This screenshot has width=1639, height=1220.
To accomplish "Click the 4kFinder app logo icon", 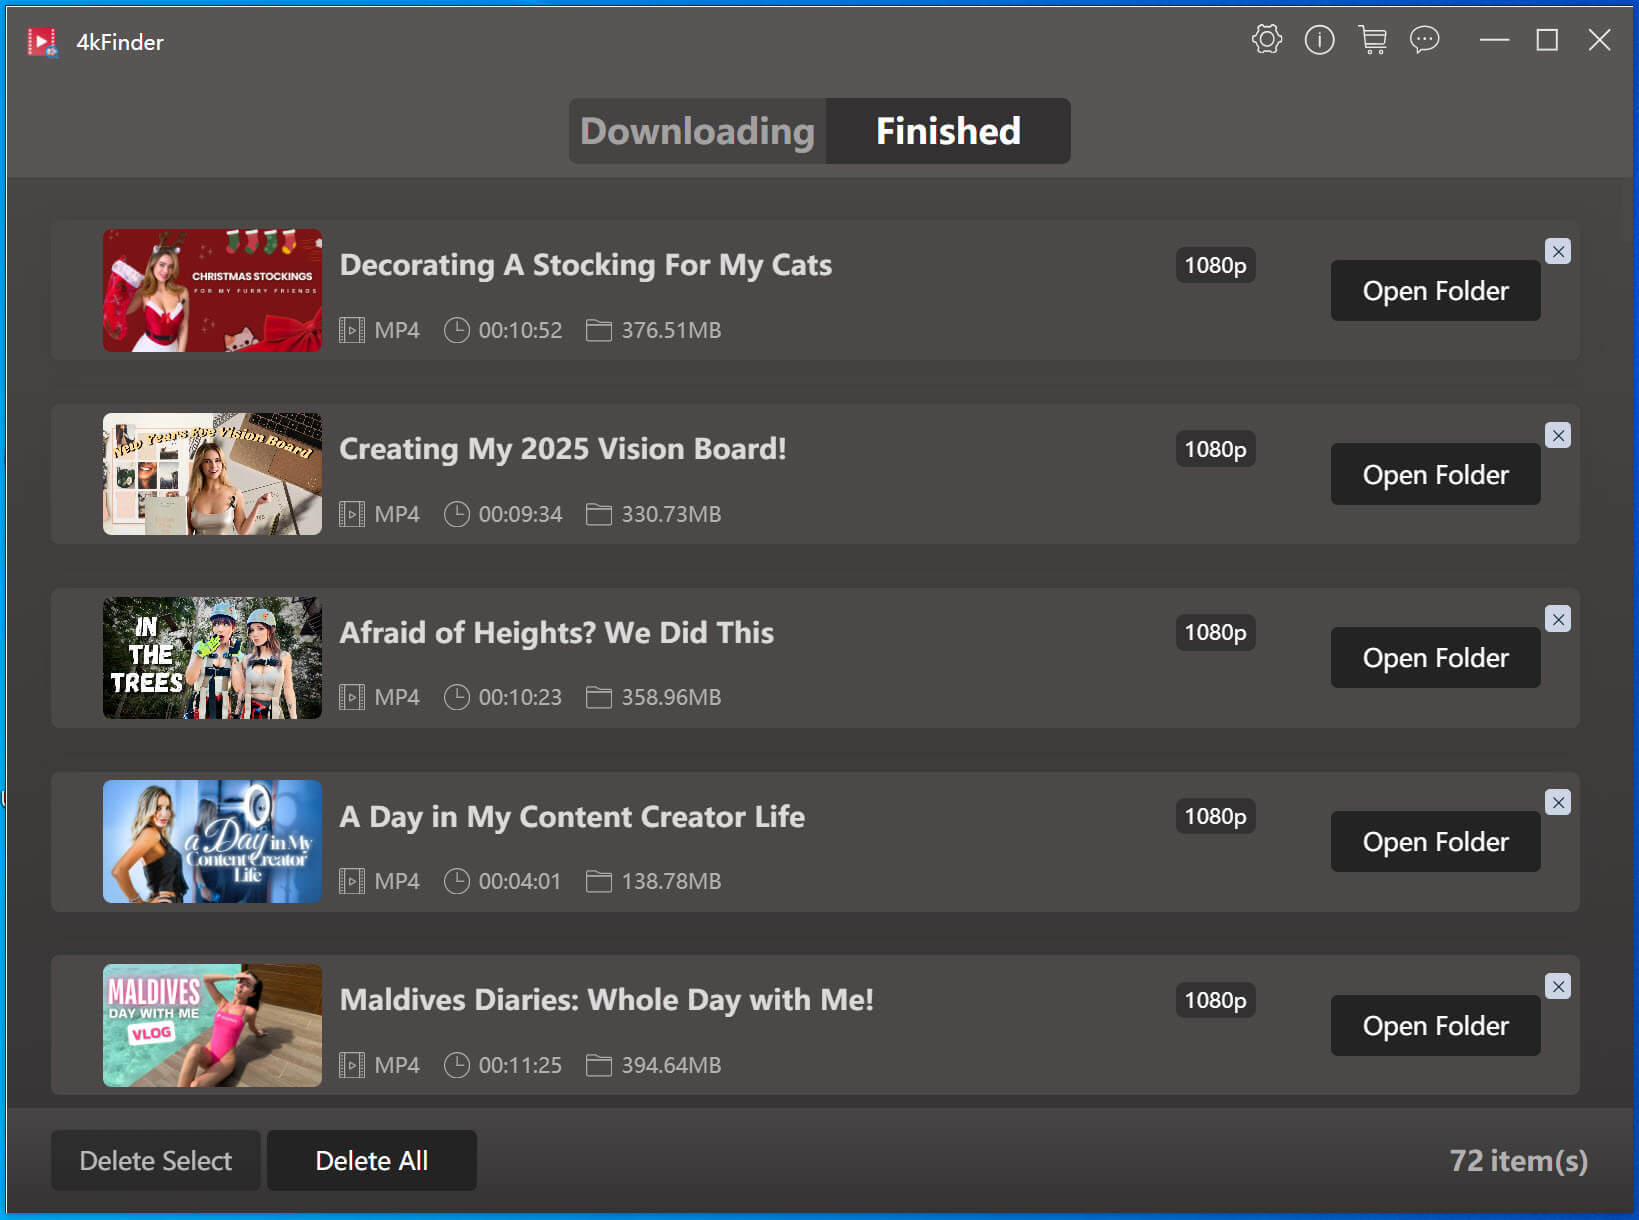I will pyautogui.click(x=42, y=42).
